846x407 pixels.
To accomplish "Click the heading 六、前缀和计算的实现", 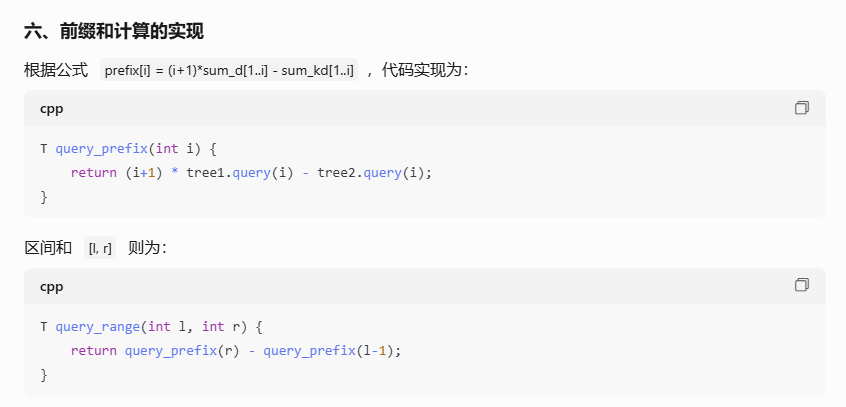I will pyautogui.click(x=114, y=31).
